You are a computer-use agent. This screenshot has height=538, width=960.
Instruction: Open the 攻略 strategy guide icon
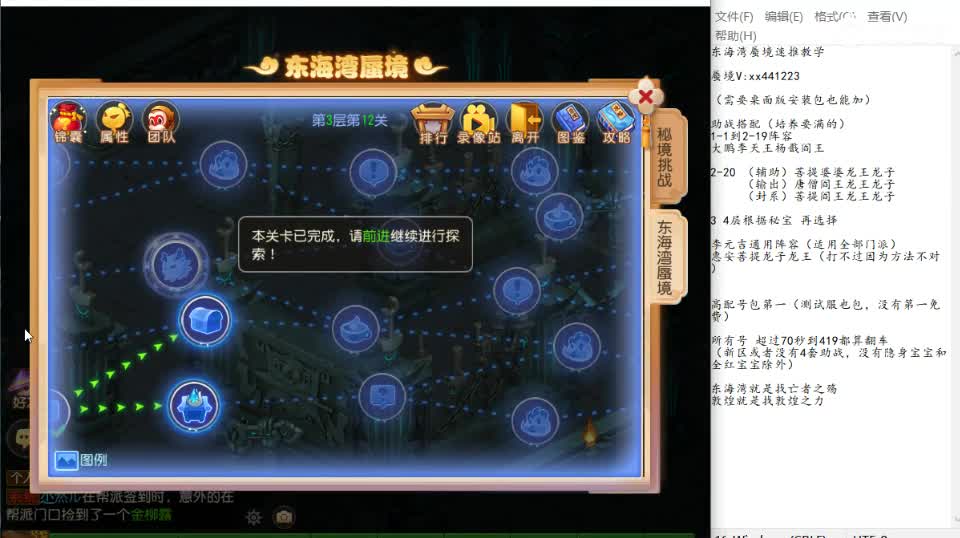click(x=616, y=124)
